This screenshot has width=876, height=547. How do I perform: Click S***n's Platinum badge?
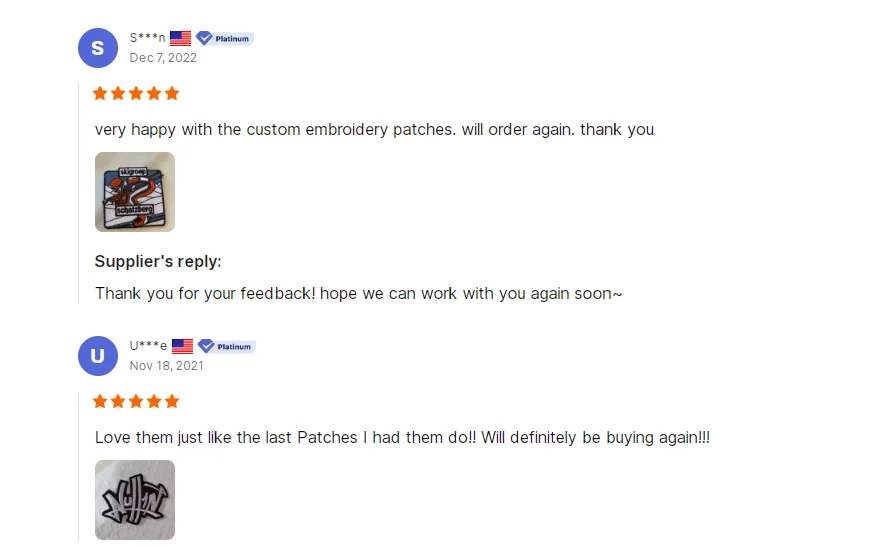[225, 38]
